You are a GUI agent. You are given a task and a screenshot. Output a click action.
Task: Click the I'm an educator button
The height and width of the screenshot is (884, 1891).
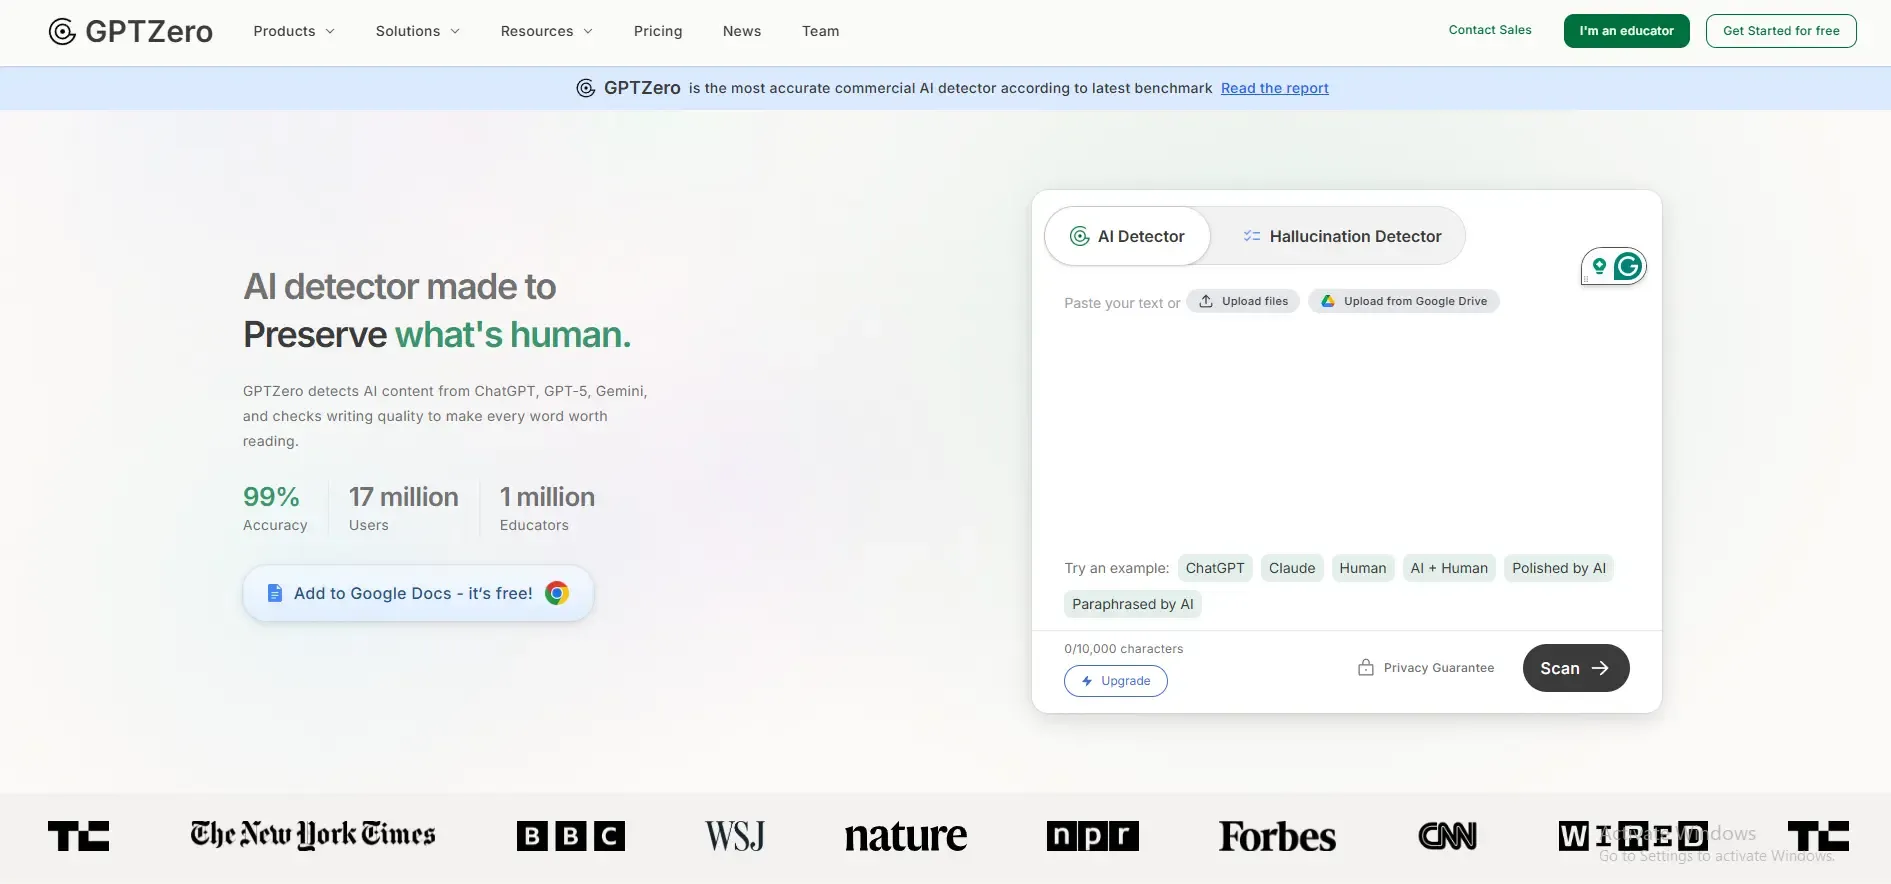[1626, 31]
